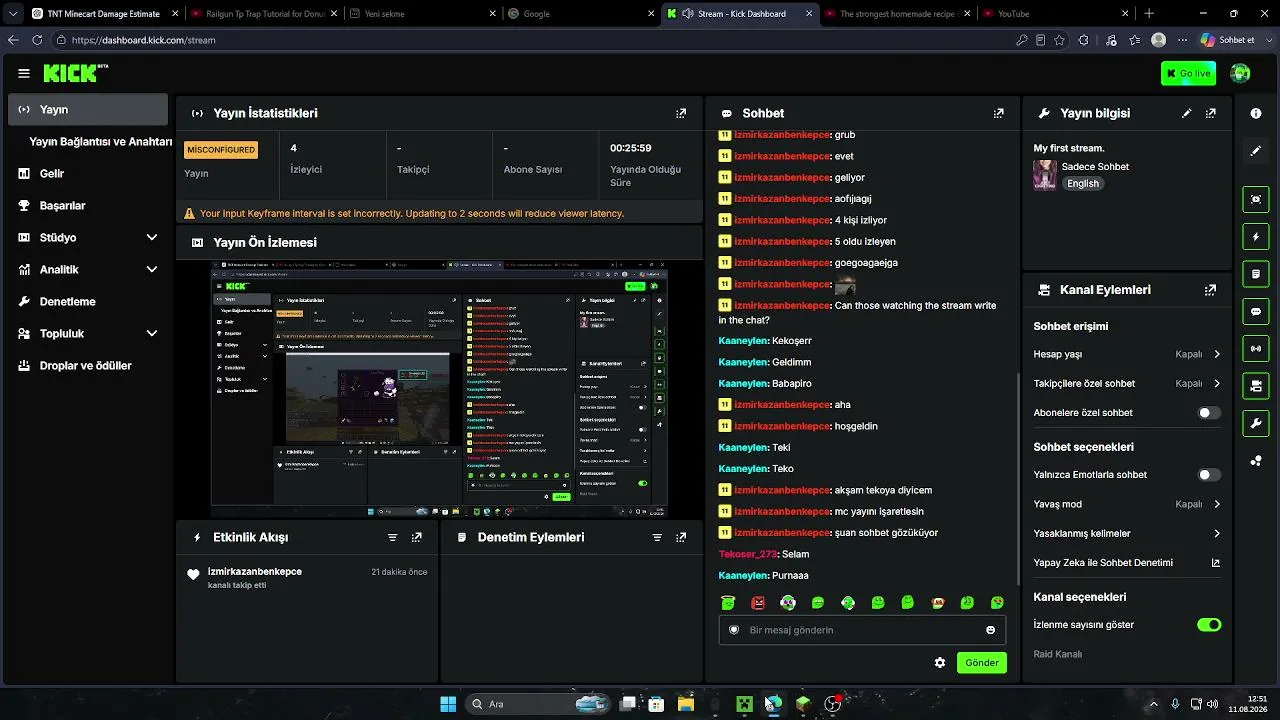Image resolution: width=1280 pixels, height=720 pixels.
Task: Toggle Abonelere özel sohbet switch
Action: pos(1209,413)
